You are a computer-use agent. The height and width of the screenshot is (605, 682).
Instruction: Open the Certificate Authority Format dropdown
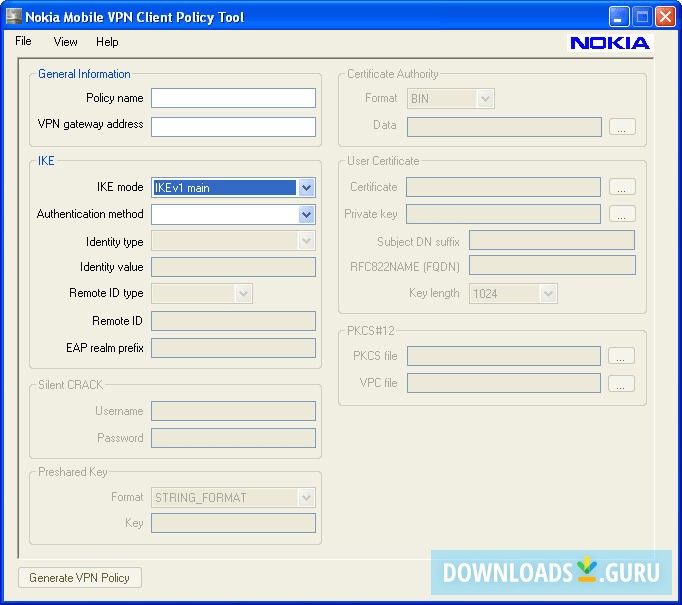485,99
